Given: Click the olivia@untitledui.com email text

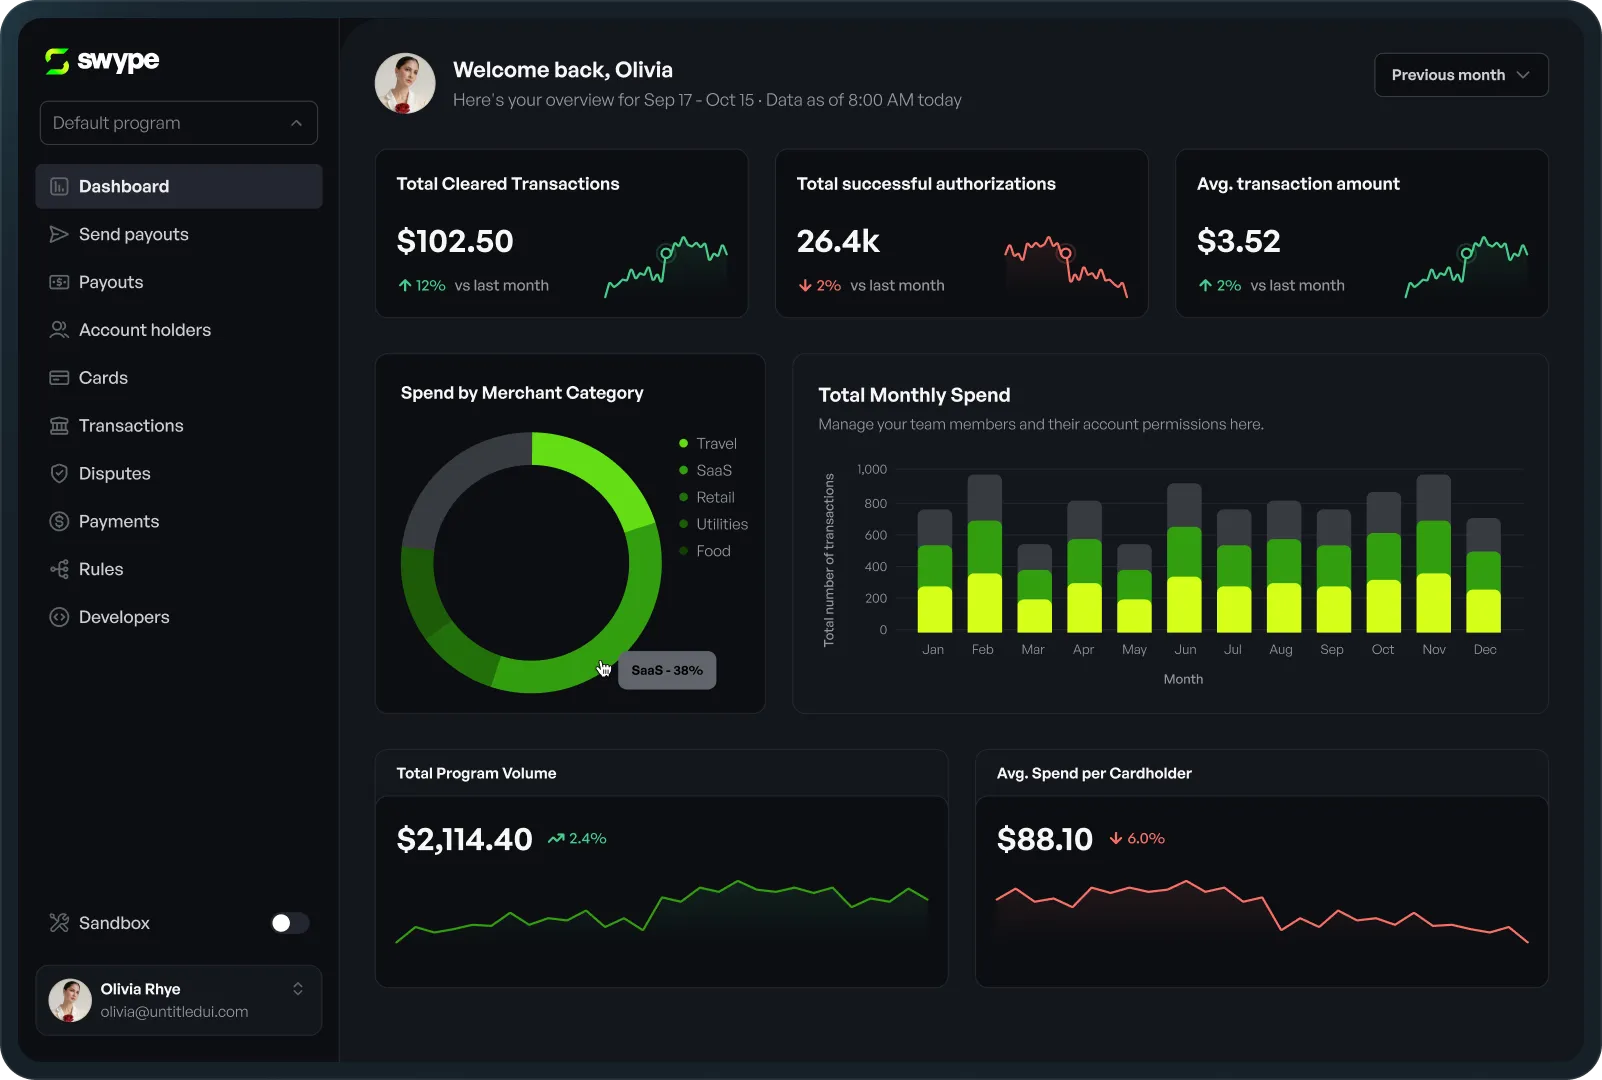Looking at the screenshot, I should point(174,1012).
